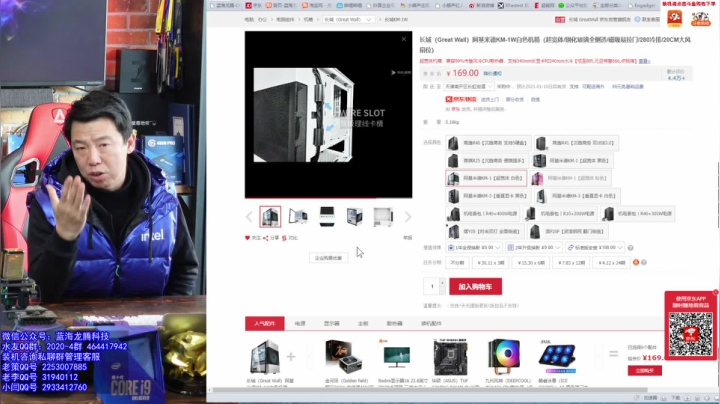This screenshot has width=720, height=404.
Task: Click the report link below the gallery
Action: pyautogui.click(x=407, y=238)
